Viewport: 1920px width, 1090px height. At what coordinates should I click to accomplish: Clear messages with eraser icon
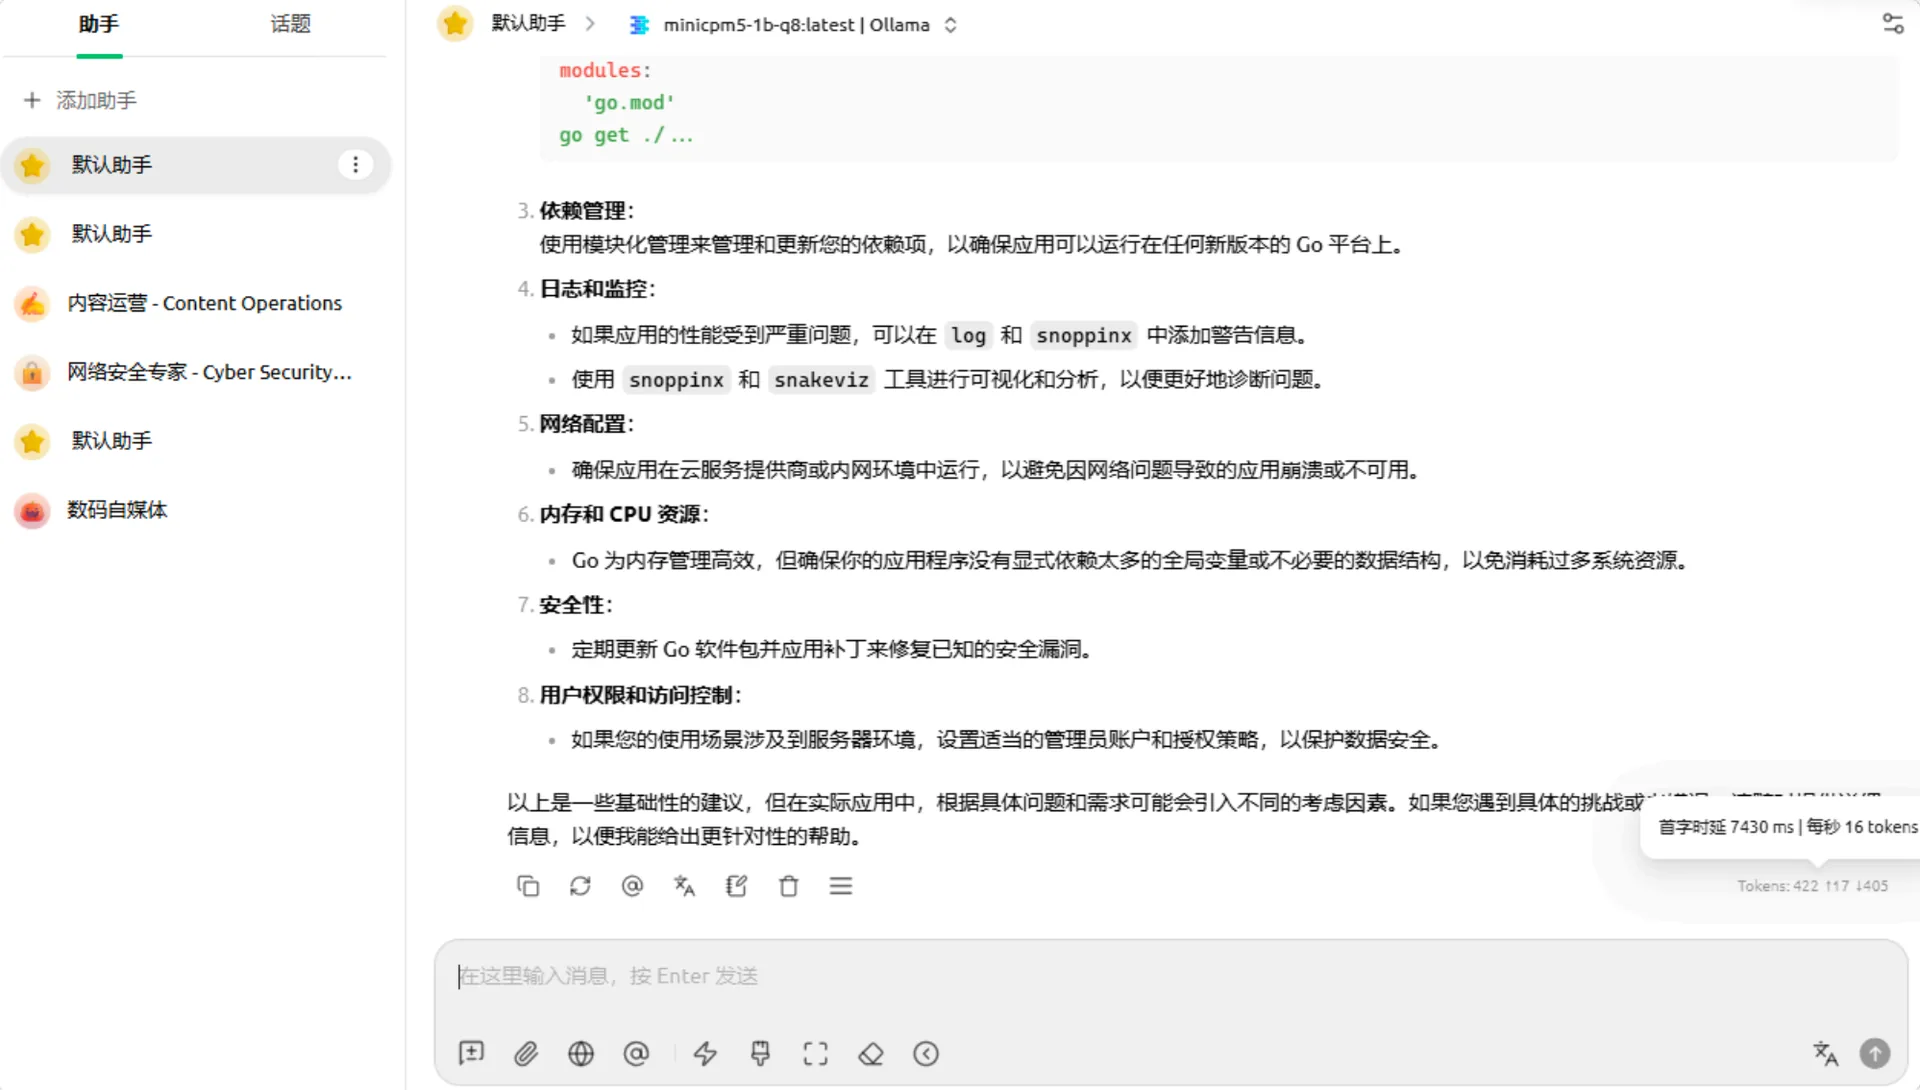(871, 1053)
